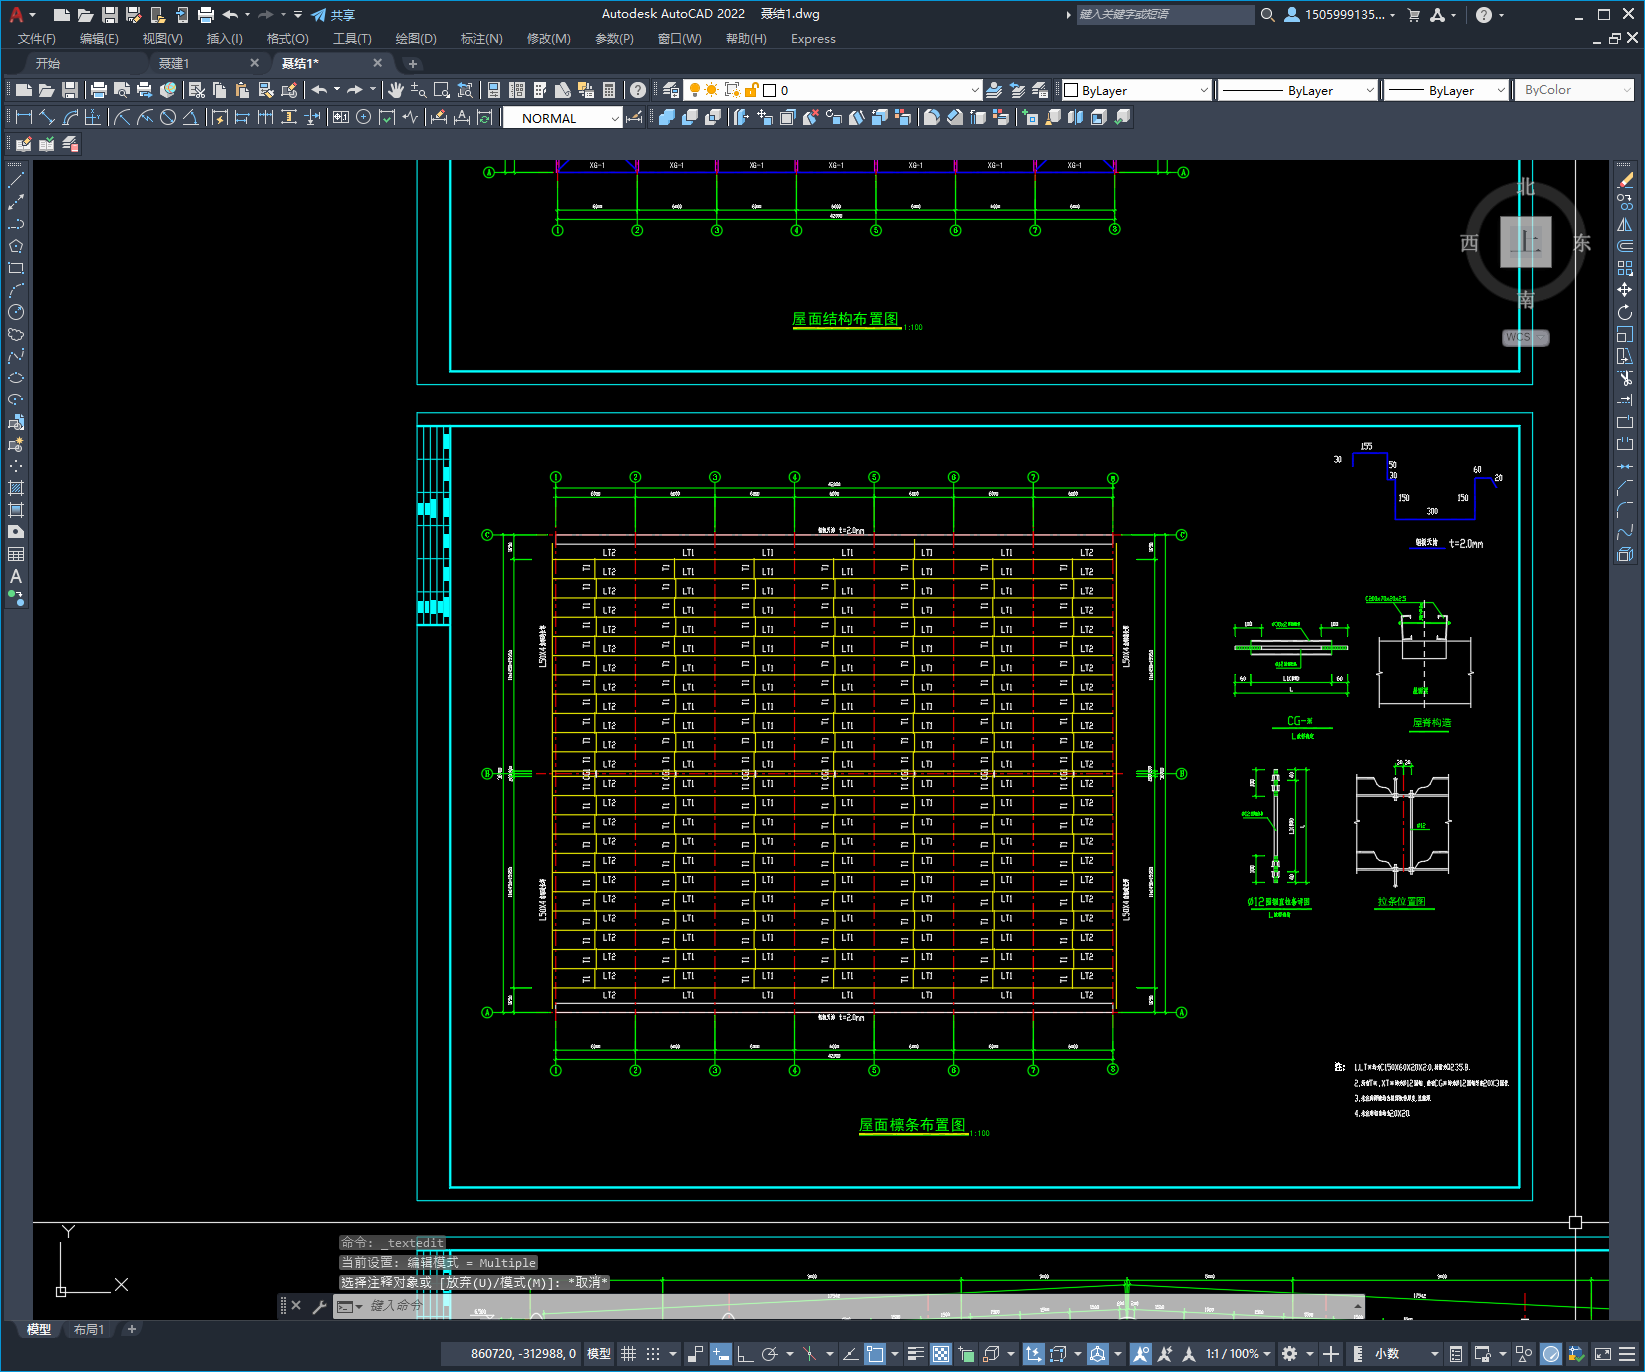Toggle object snap in status bar

(x=875, y=1354)
